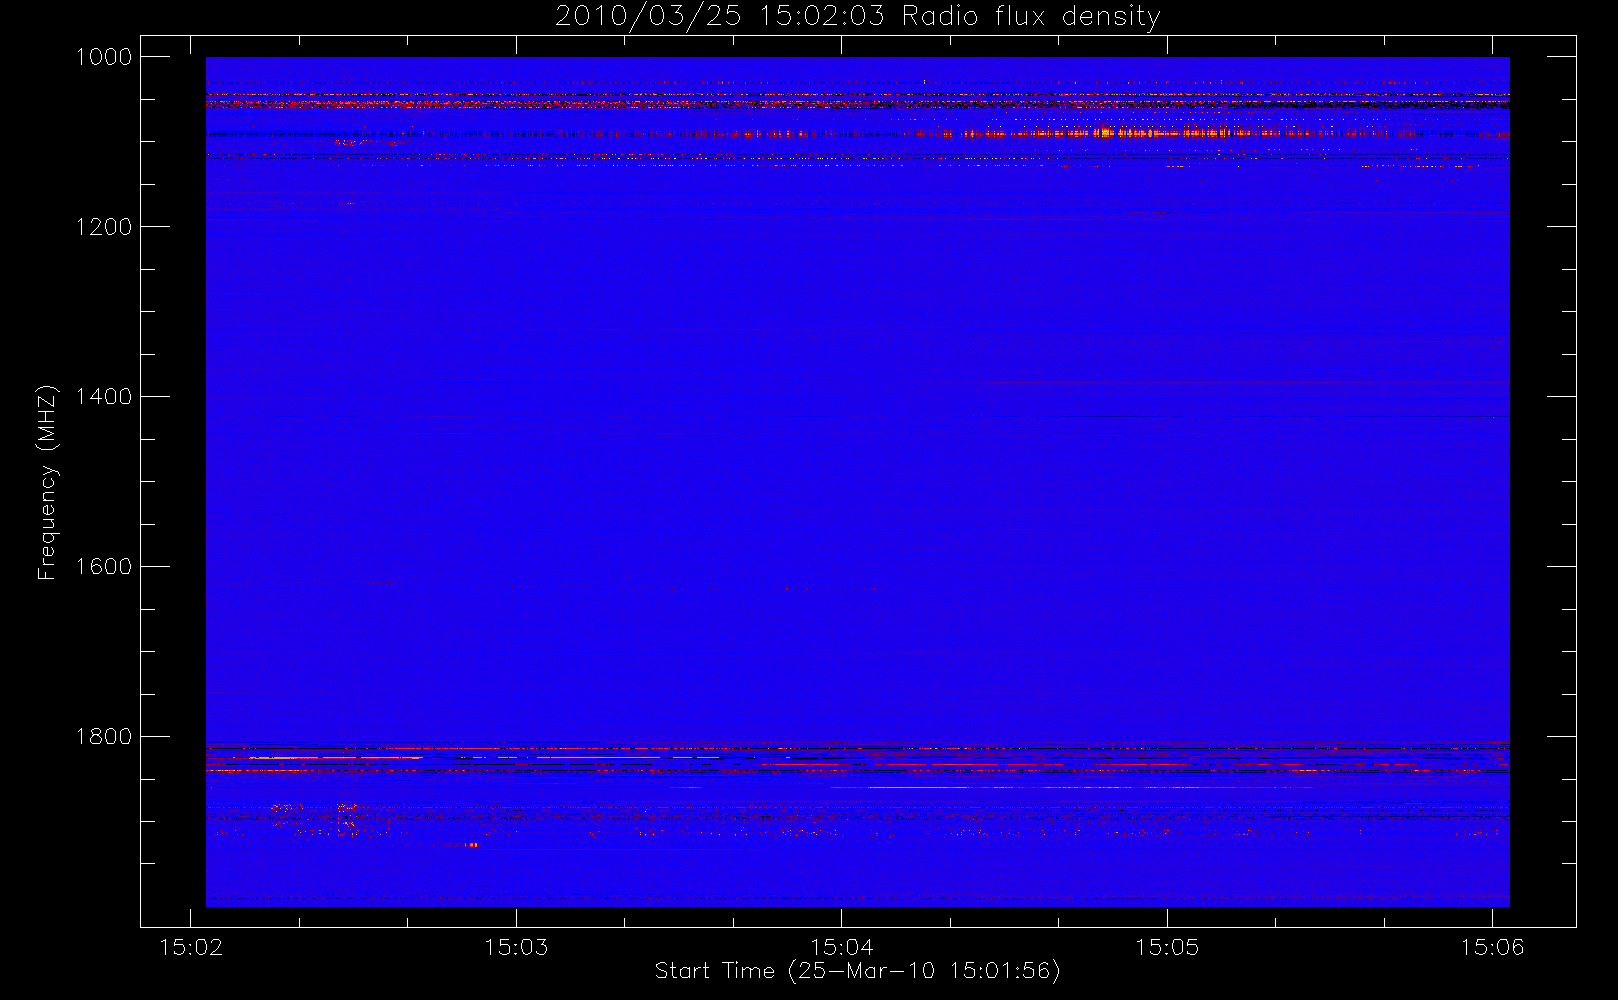This screenshot has width=1618, height=1000.
Task: Click the date '2010/03/25' in the title
Action: tap(648, 17)
